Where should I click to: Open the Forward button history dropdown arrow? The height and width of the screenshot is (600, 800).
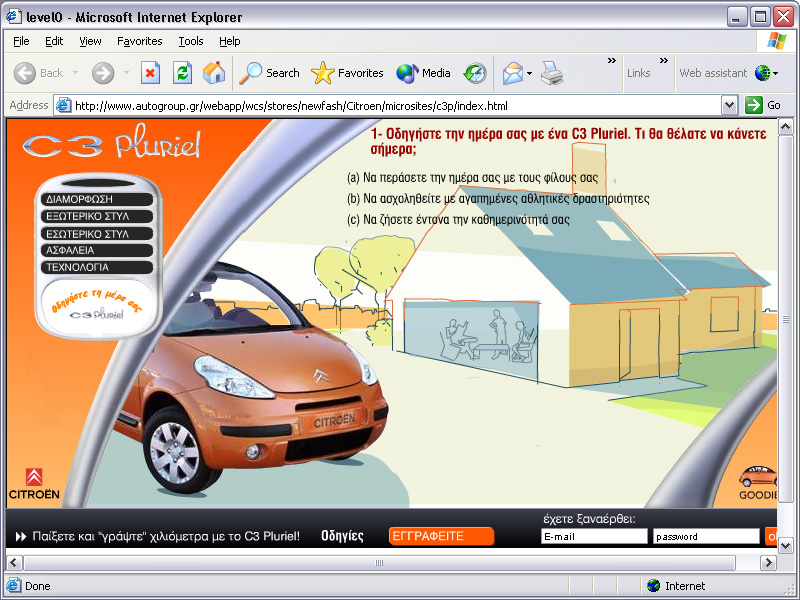coord(127,73)
